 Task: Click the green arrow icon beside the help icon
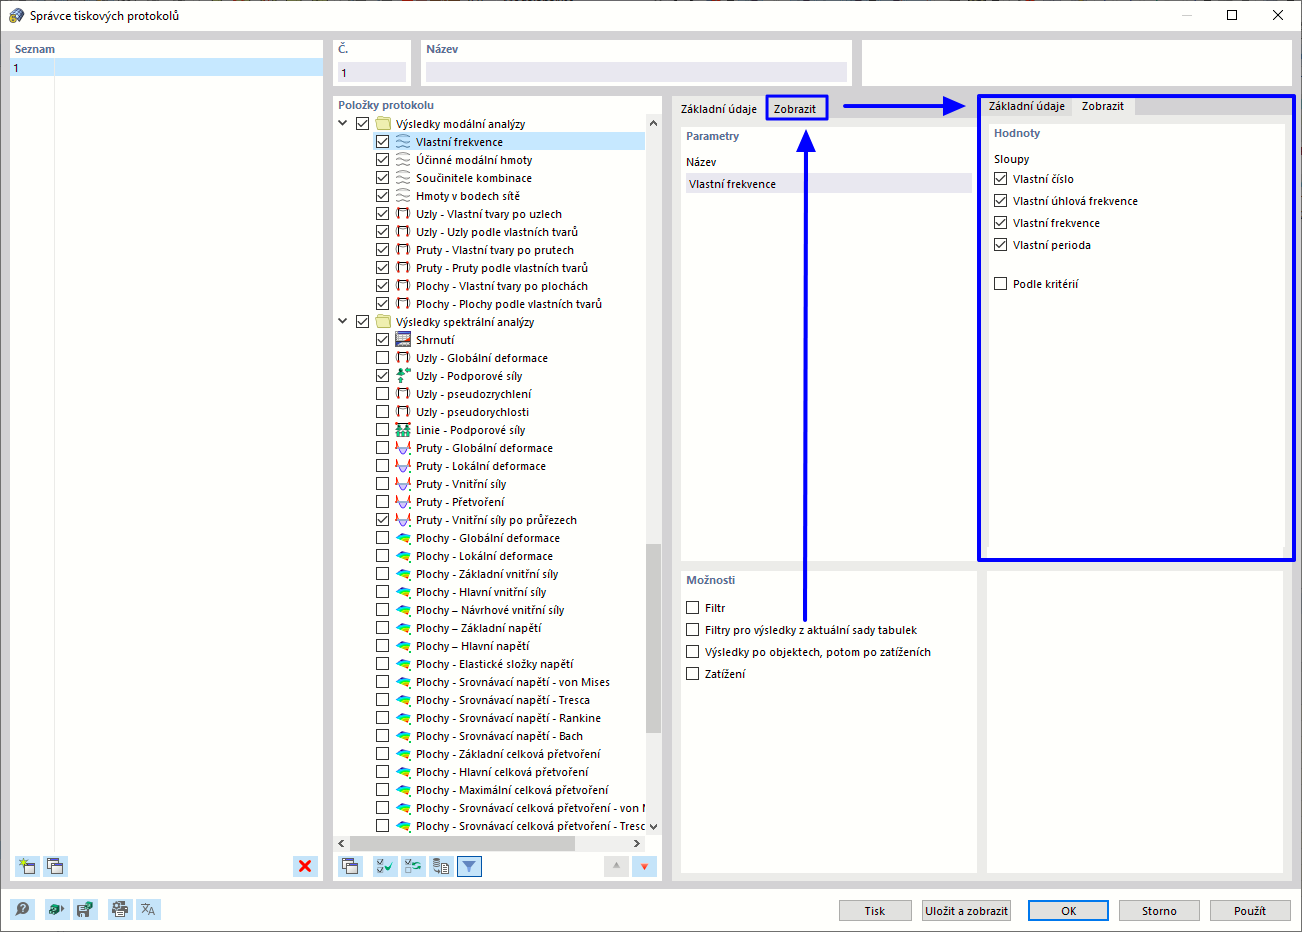point(57,909)
